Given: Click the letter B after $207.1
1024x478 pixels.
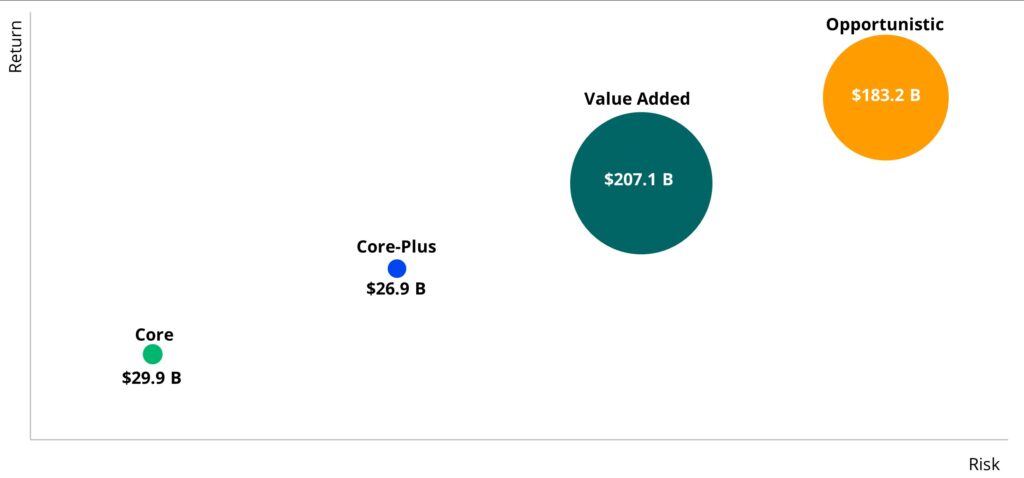Looking at the screenshot, I should click(x=668, y=180).
